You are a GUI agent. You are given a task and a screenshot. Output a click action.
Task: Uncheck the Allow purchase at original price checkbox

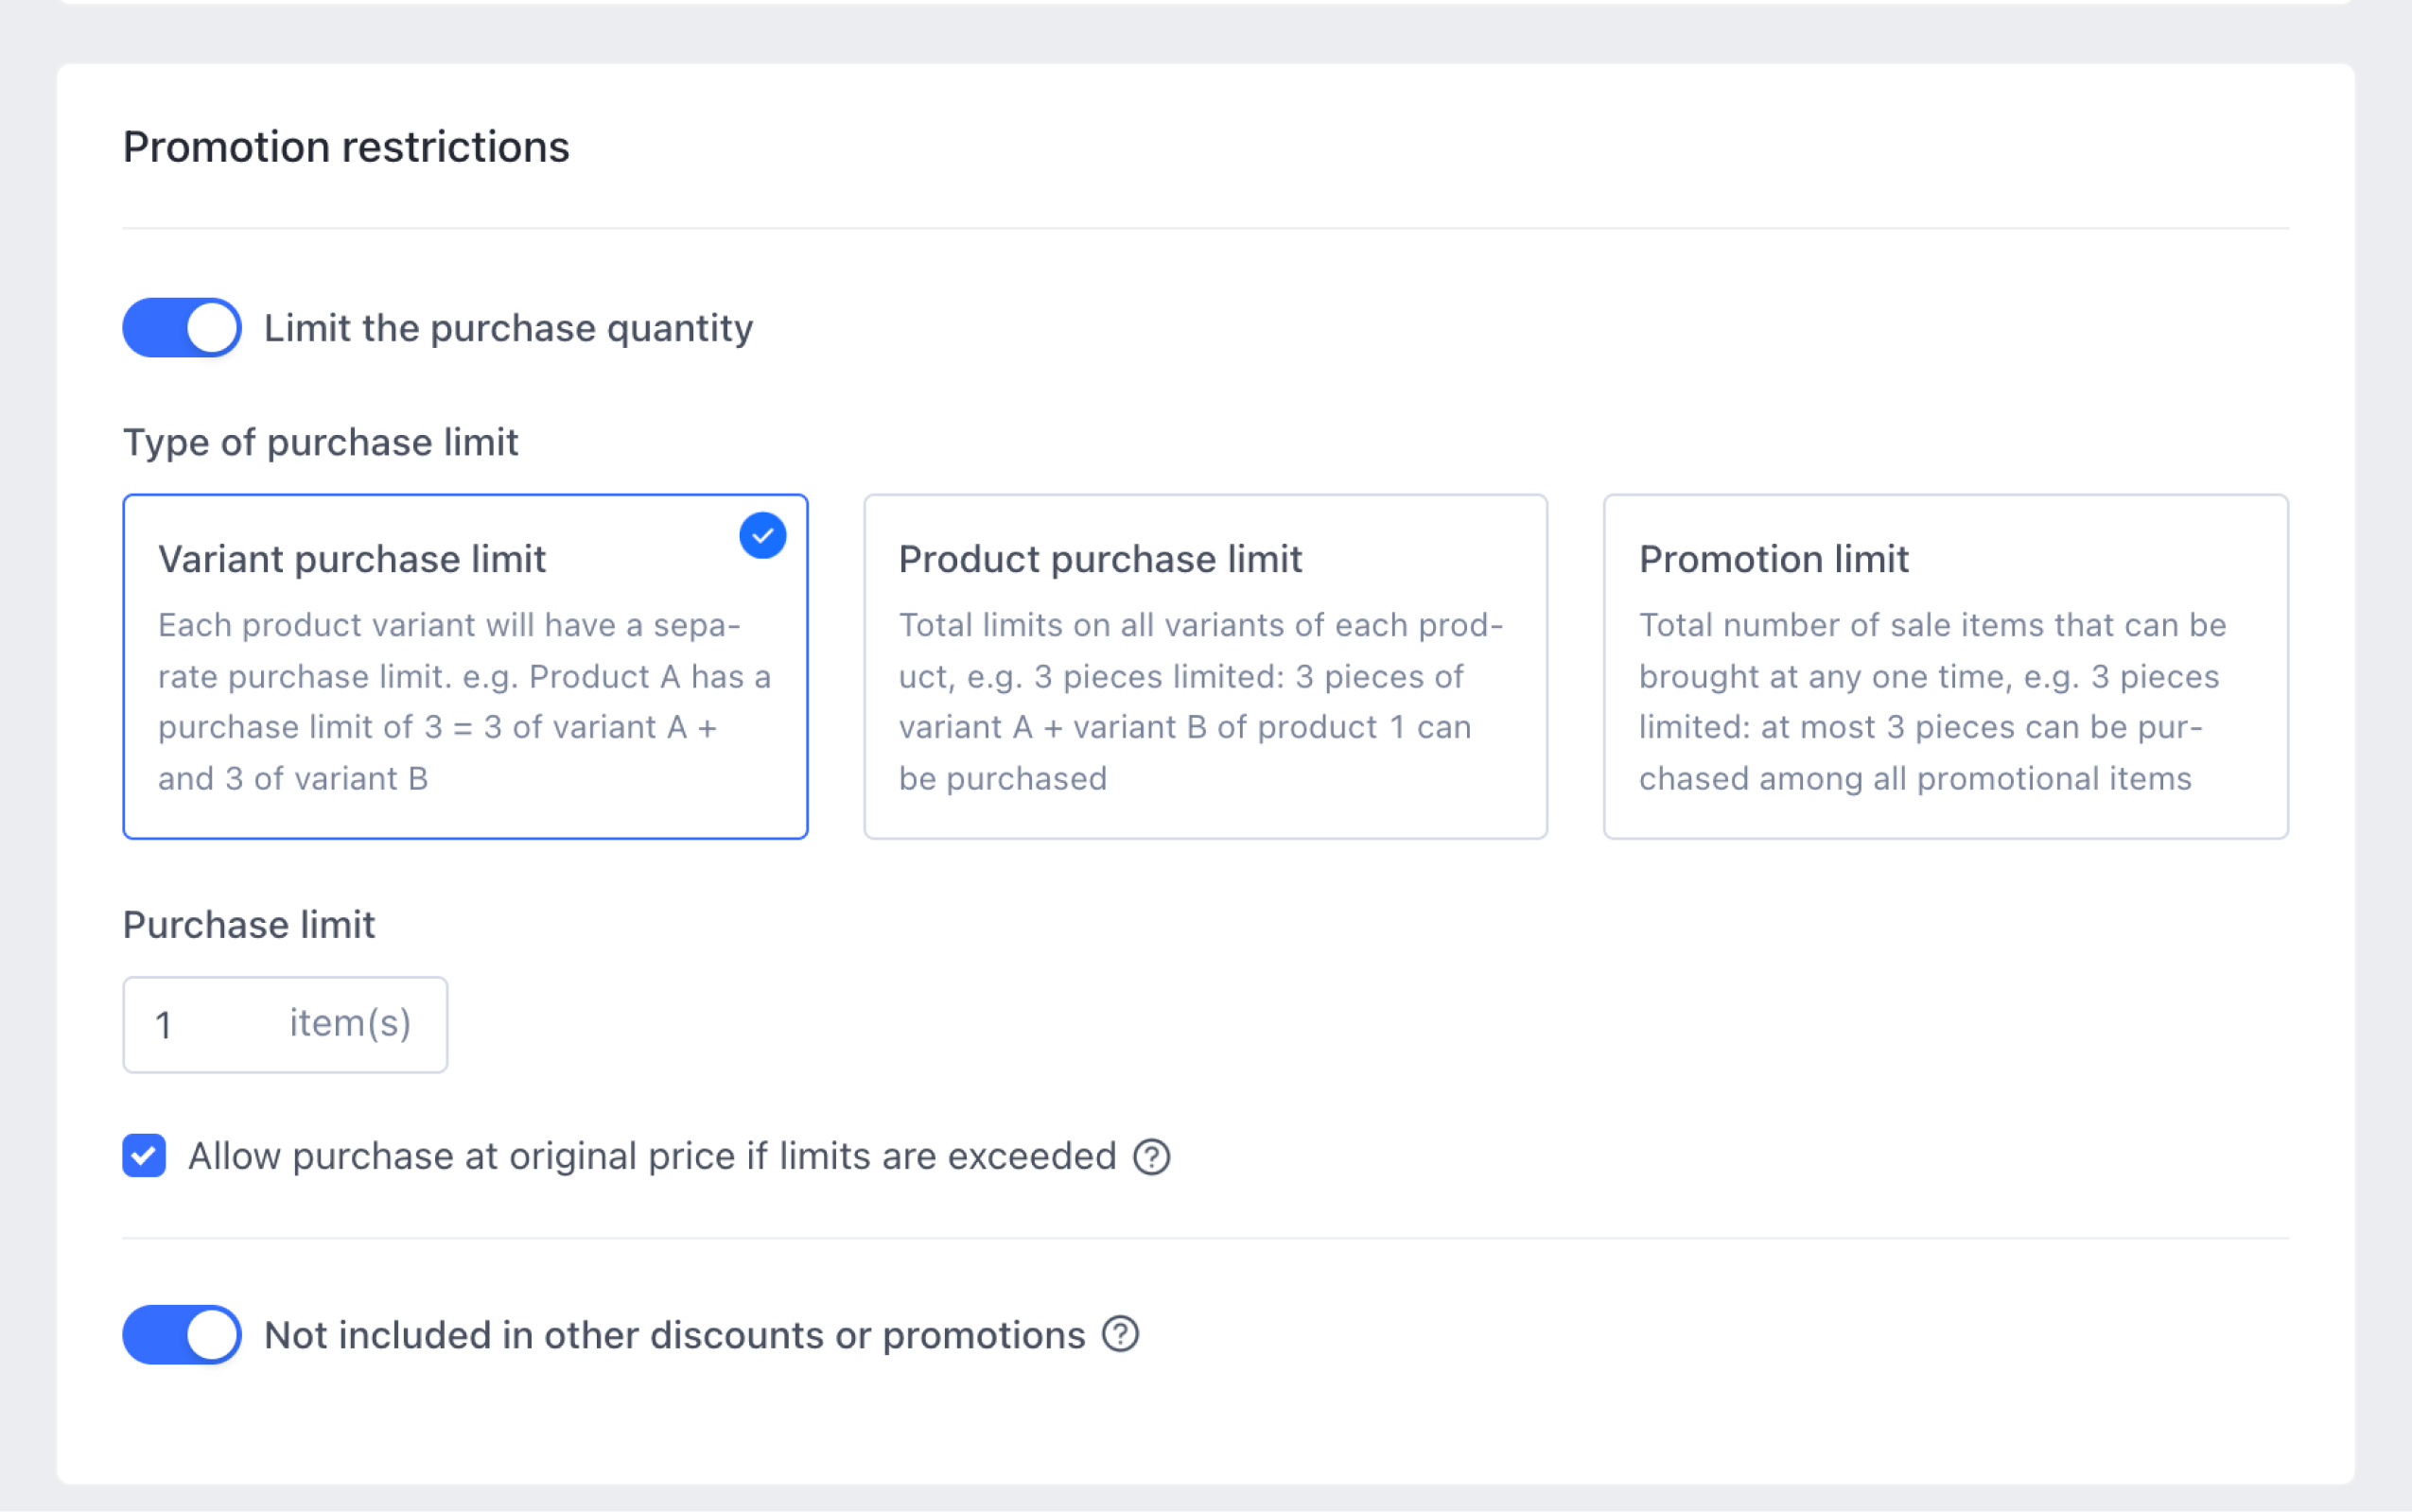tap(145, 1156)
